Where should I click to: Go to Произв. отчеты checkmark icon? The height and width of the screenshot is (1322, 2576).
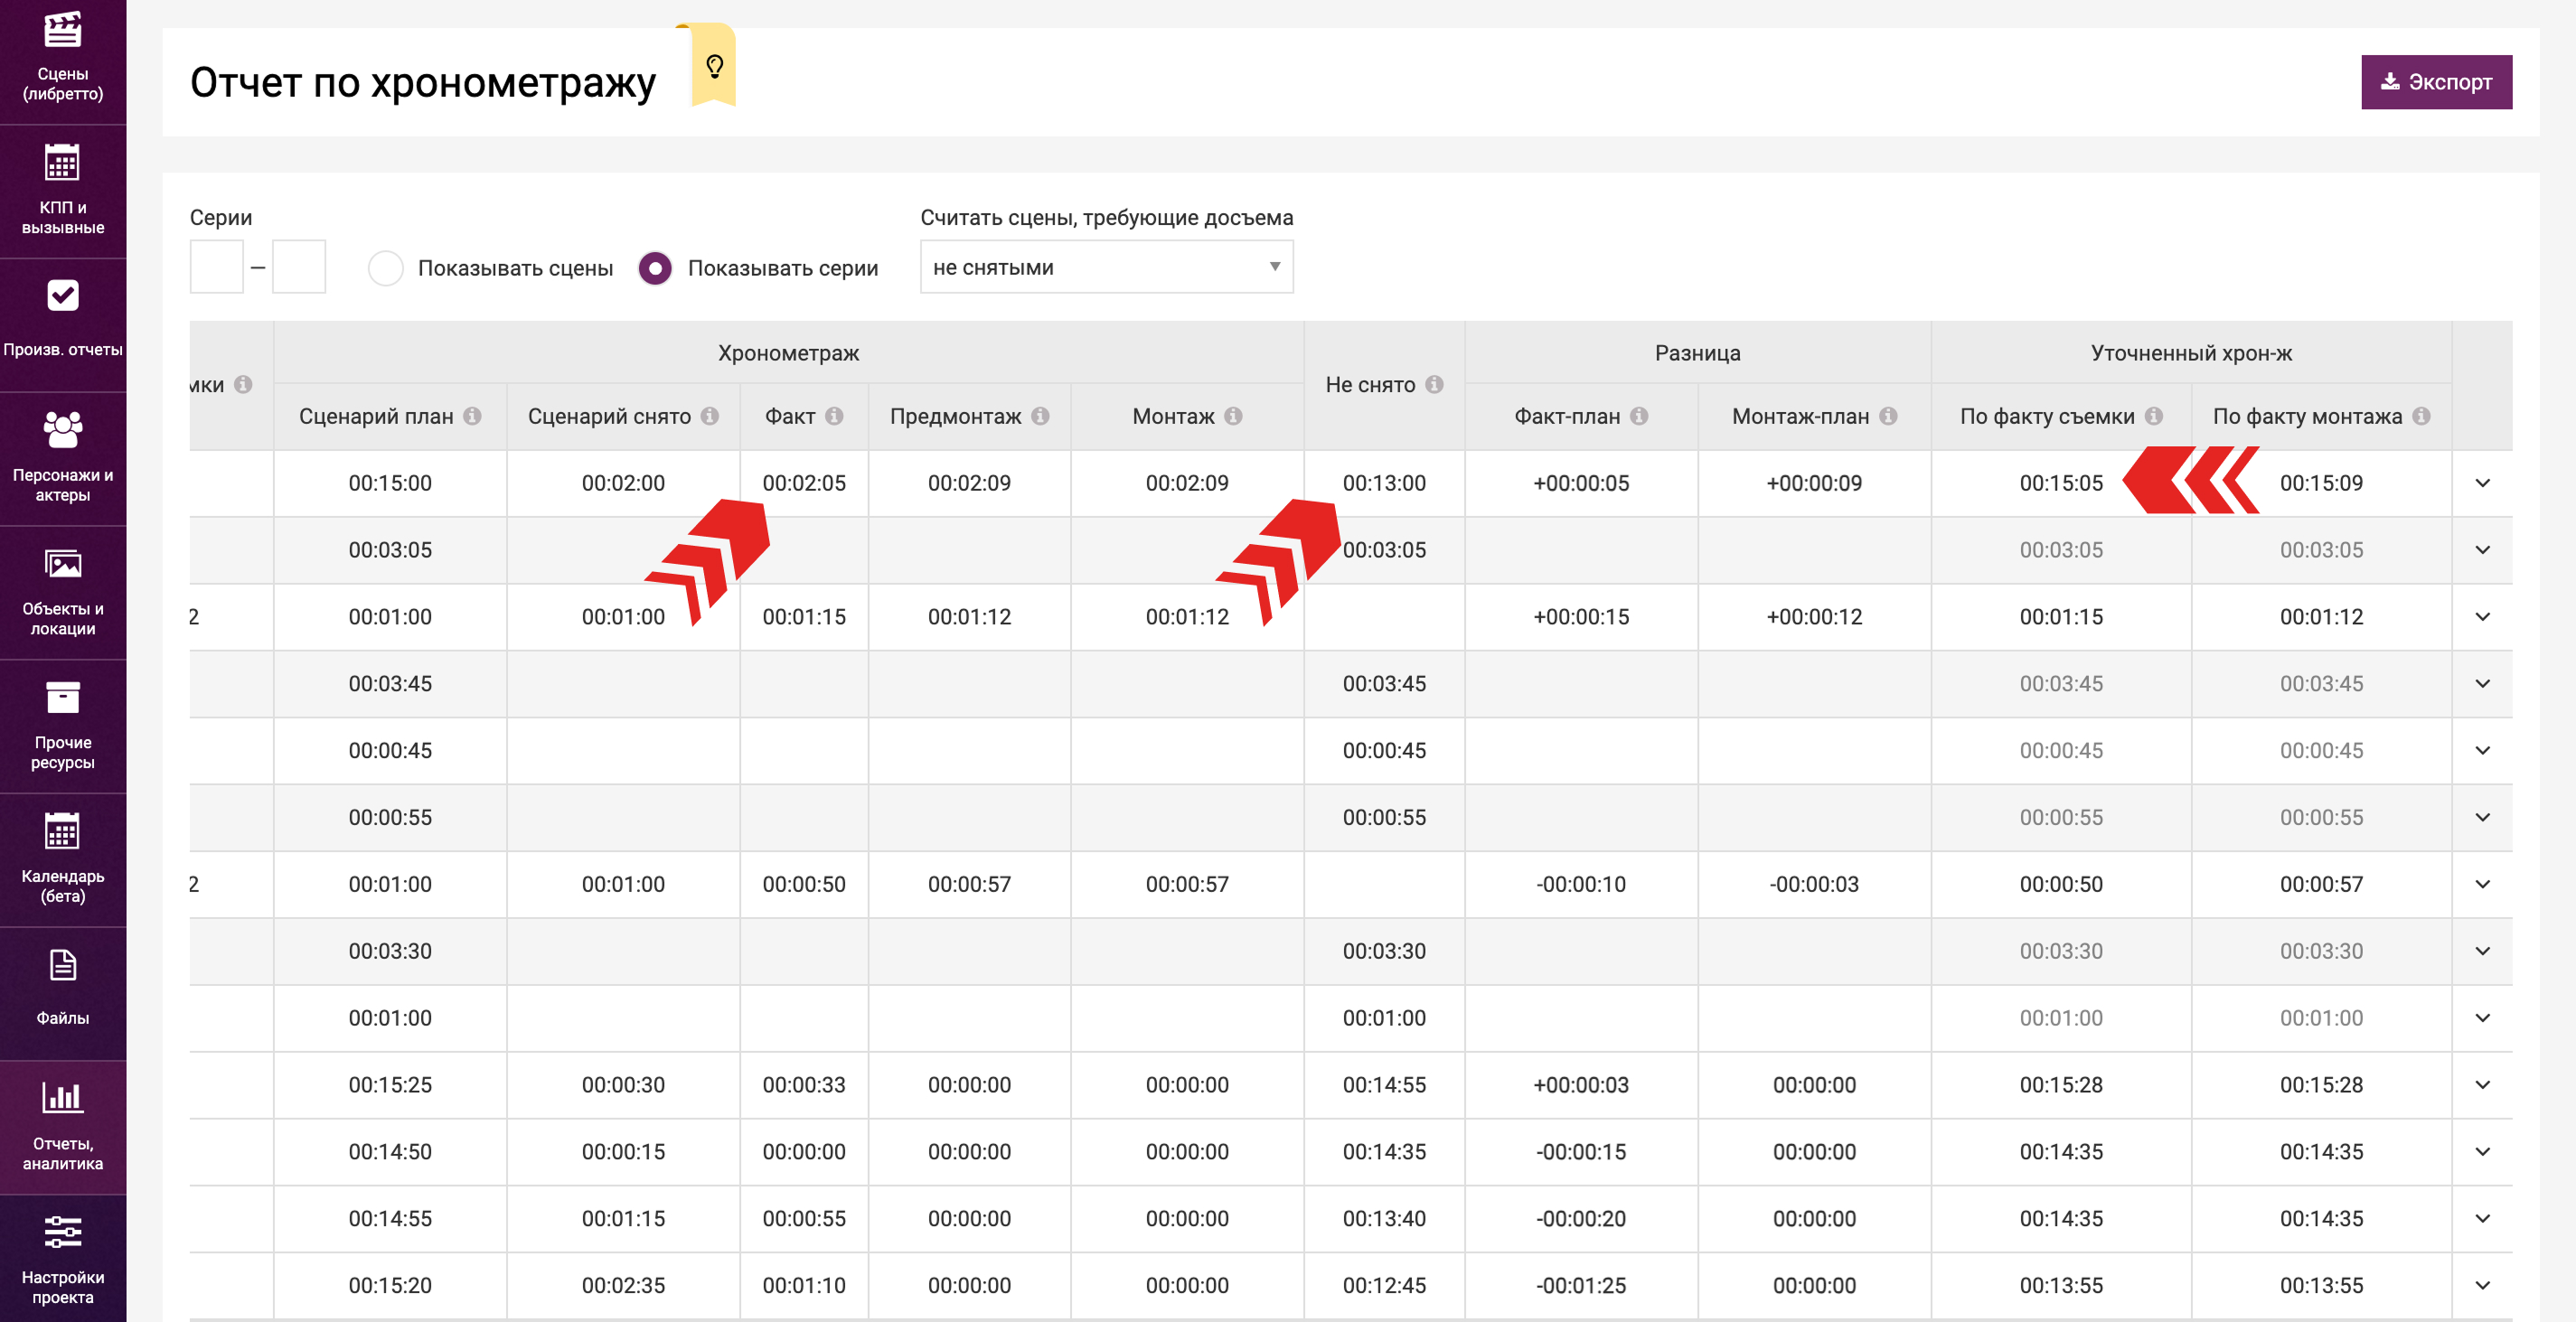(x=62, y=296)
